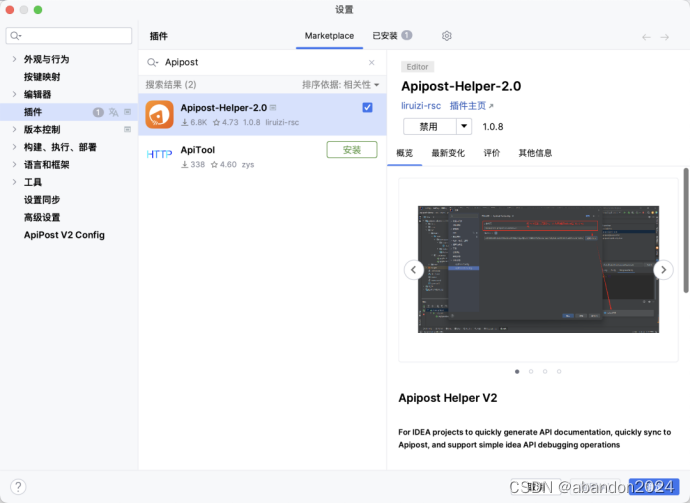Click the red close window button
The width and height of the screenshot is (690, 503).
tap(10, 10)
